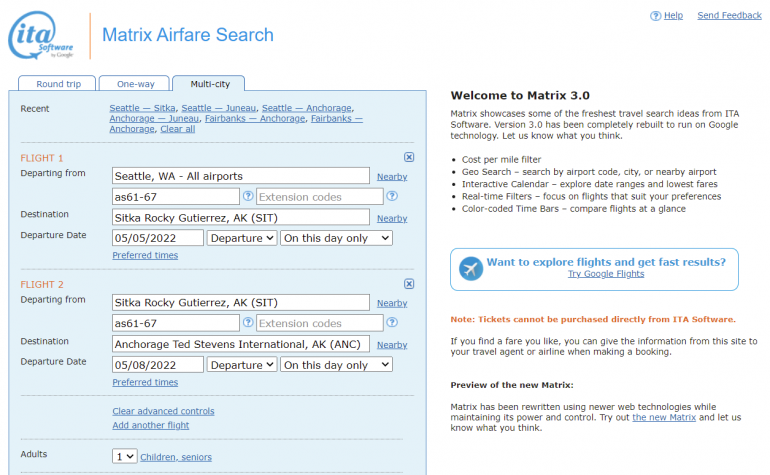Remove Flight 1 with its X icon

point(409,158)
